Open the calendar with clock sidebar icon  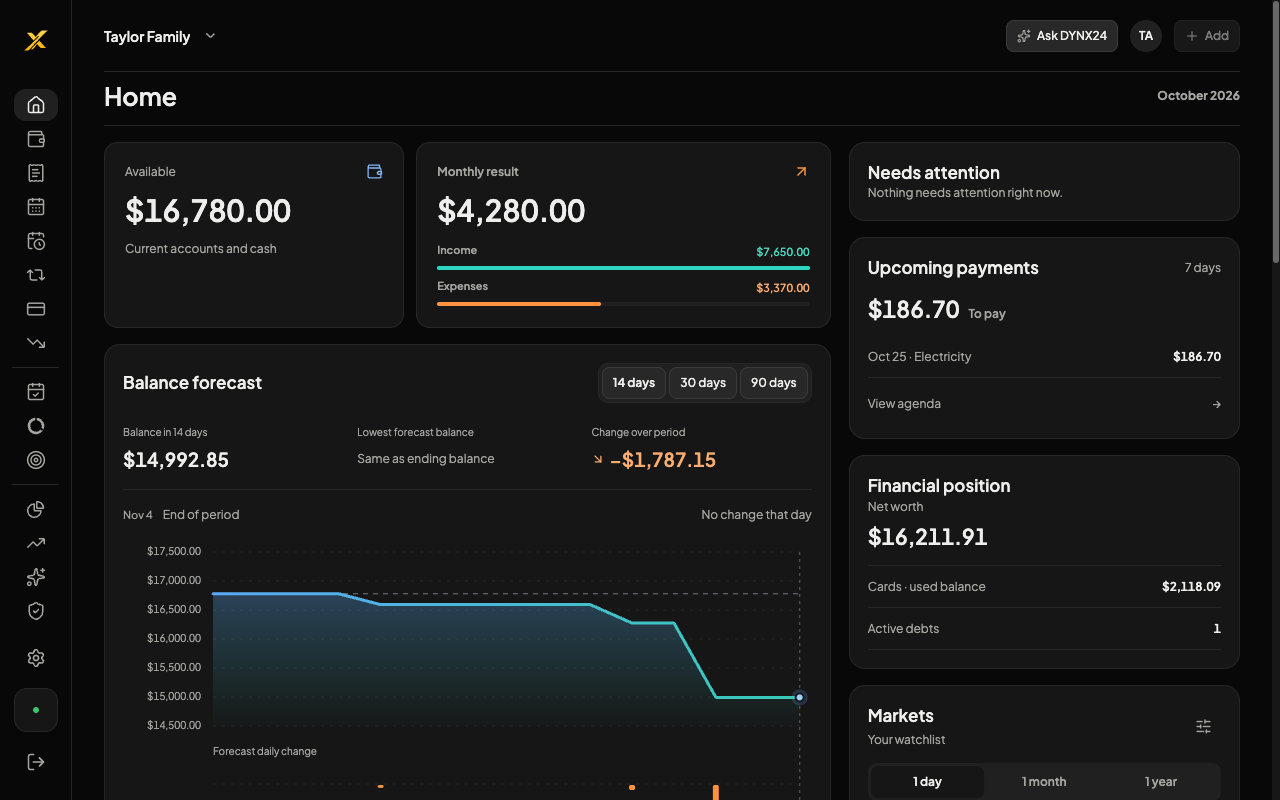36,241
